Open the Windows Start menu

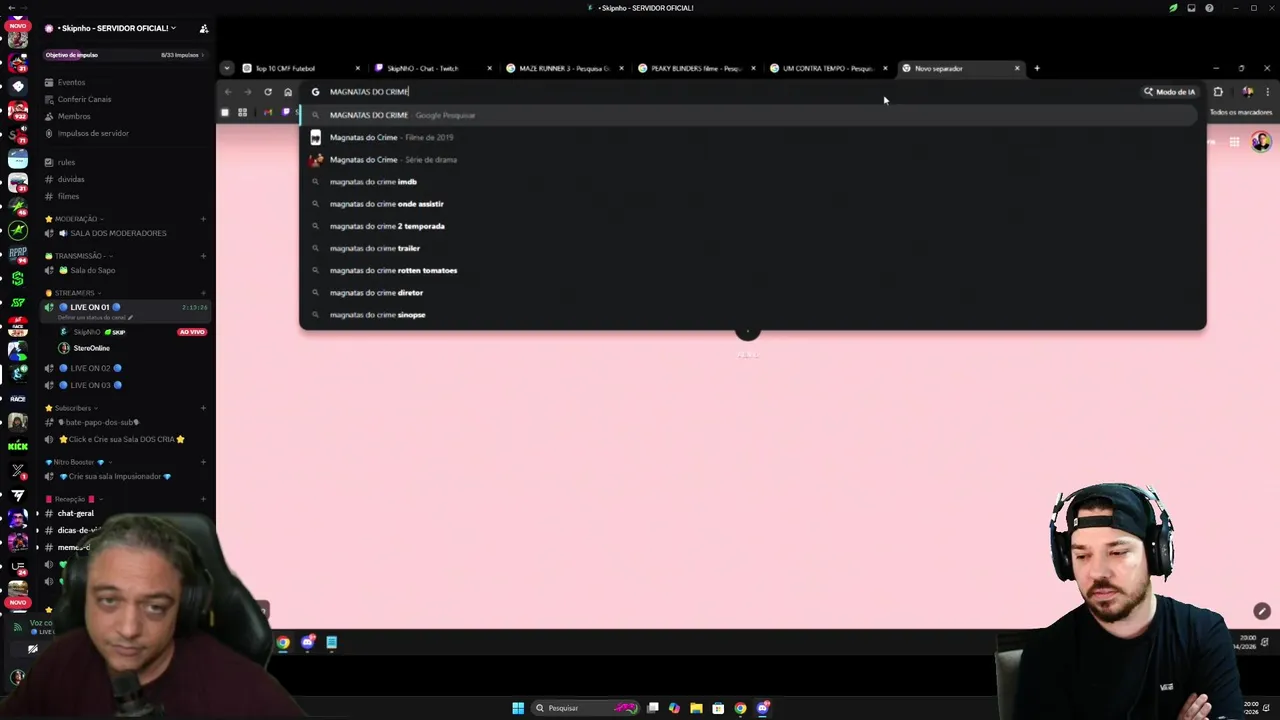click(518, 708)
